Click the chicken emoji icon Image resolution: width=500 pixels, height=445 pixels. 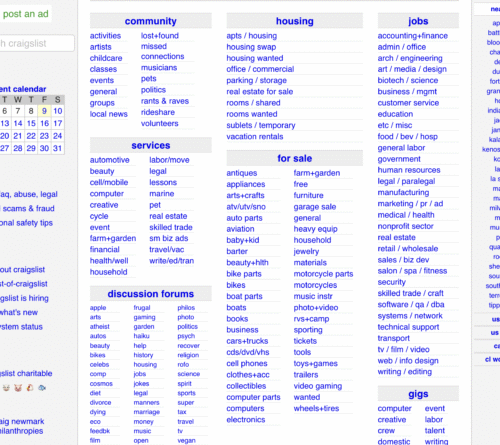click(30, 388)
